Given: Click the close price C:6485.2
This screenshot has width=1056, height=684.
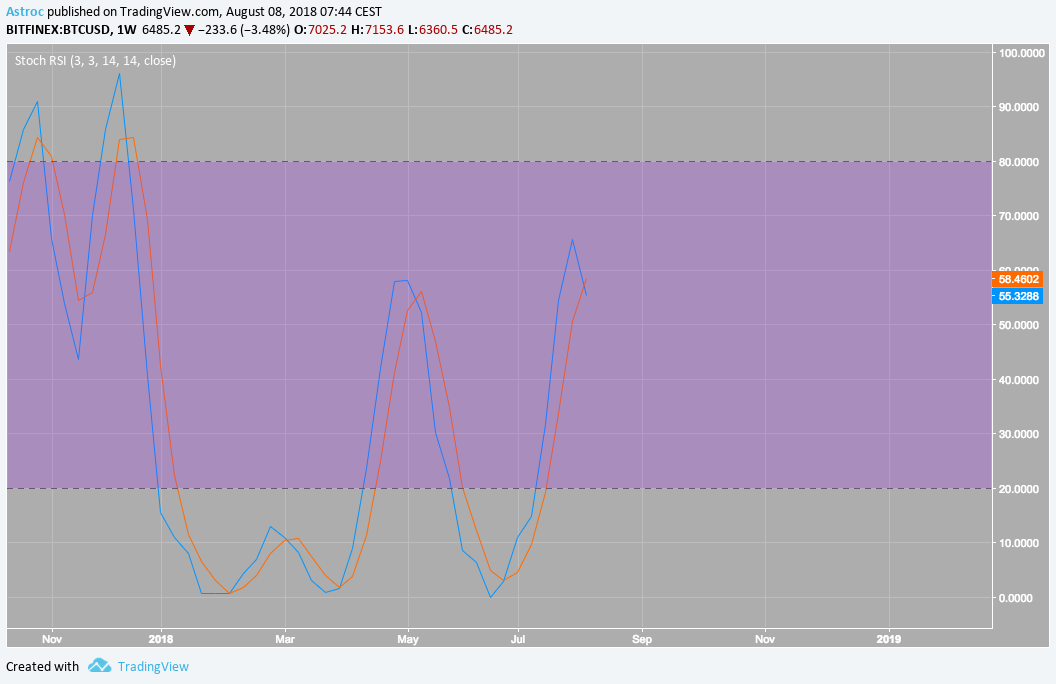Looking at the screenshot, I should coord(488,30).
